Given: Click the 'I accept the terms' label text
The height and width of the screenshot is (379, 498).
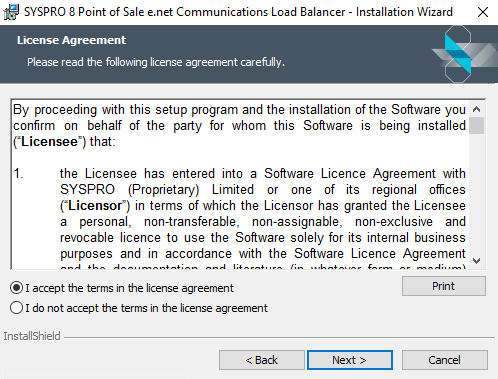Looking at the screenshot, I should point(130,288).
